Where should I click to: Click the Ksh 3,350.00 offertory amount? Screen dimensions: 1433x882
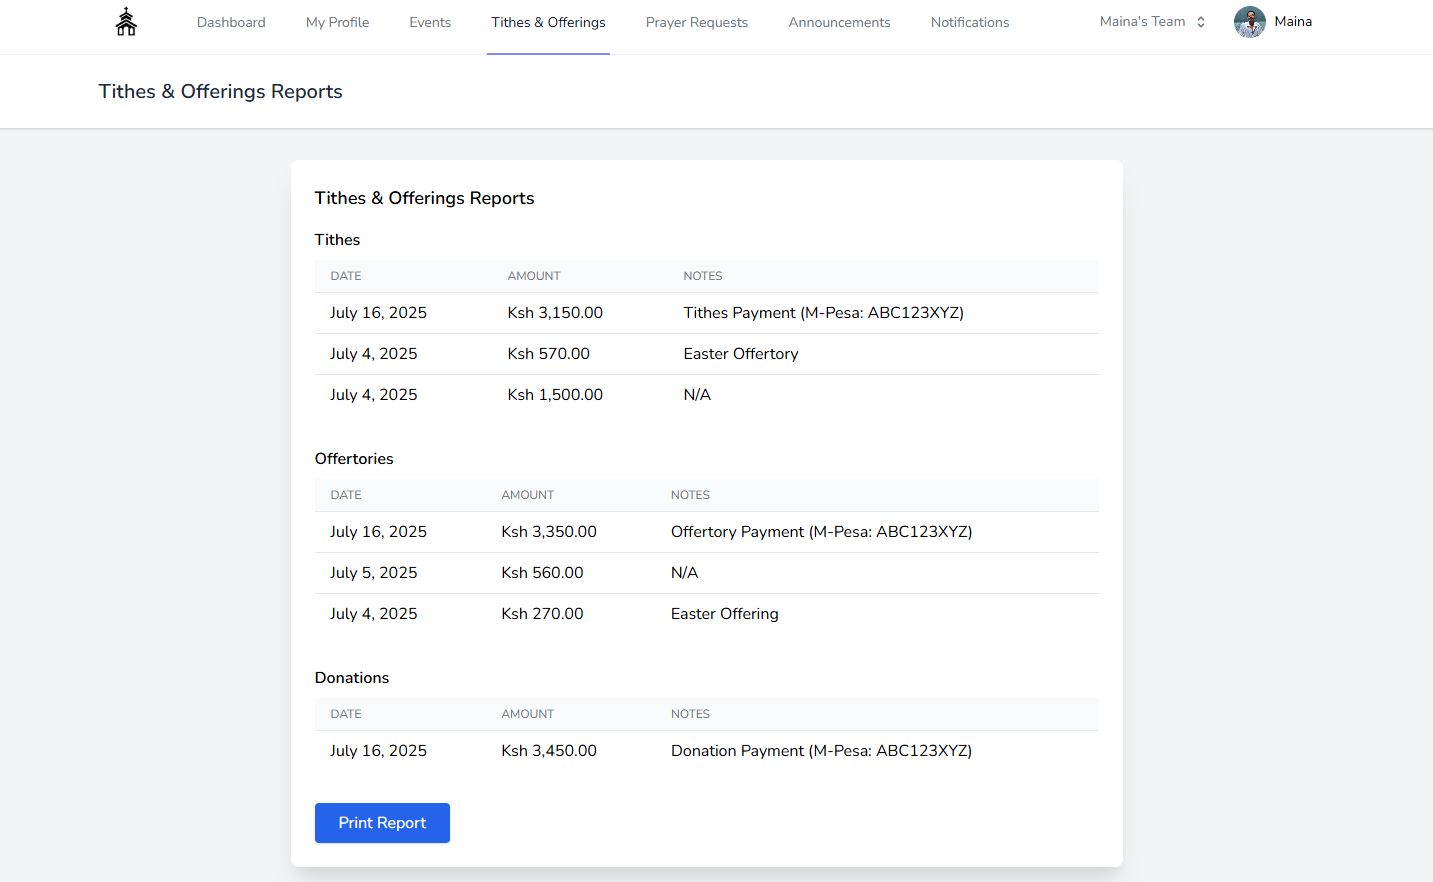549,532
